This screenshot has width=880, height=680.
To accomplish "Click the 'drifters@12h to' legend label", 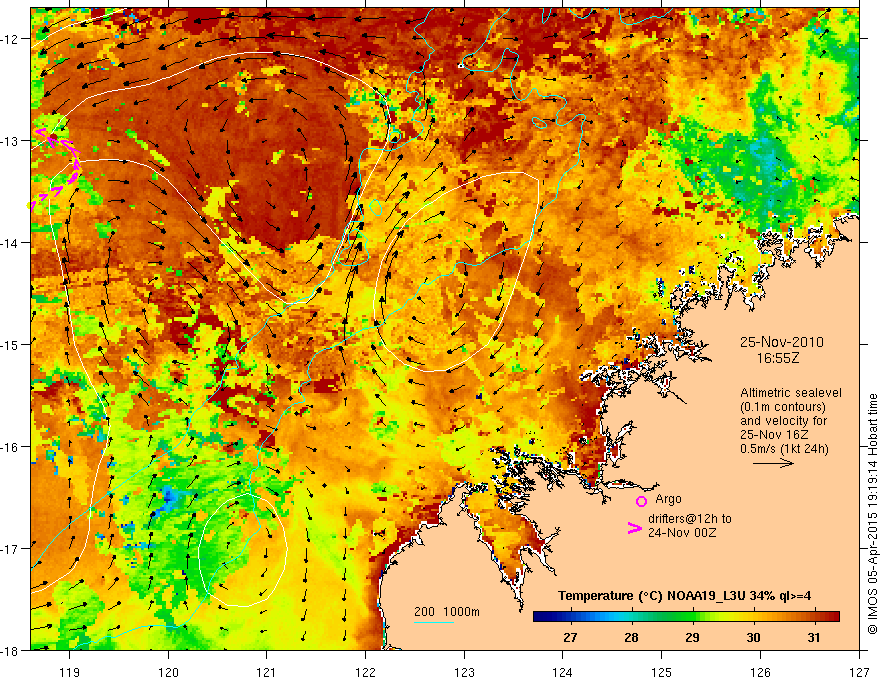I will coord(690,519).
